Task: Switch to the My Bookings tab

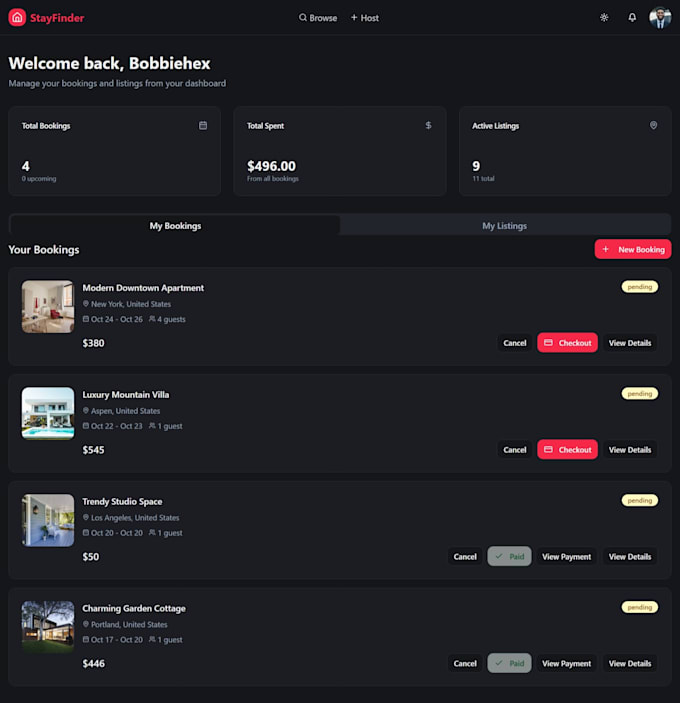Action: 175,226
